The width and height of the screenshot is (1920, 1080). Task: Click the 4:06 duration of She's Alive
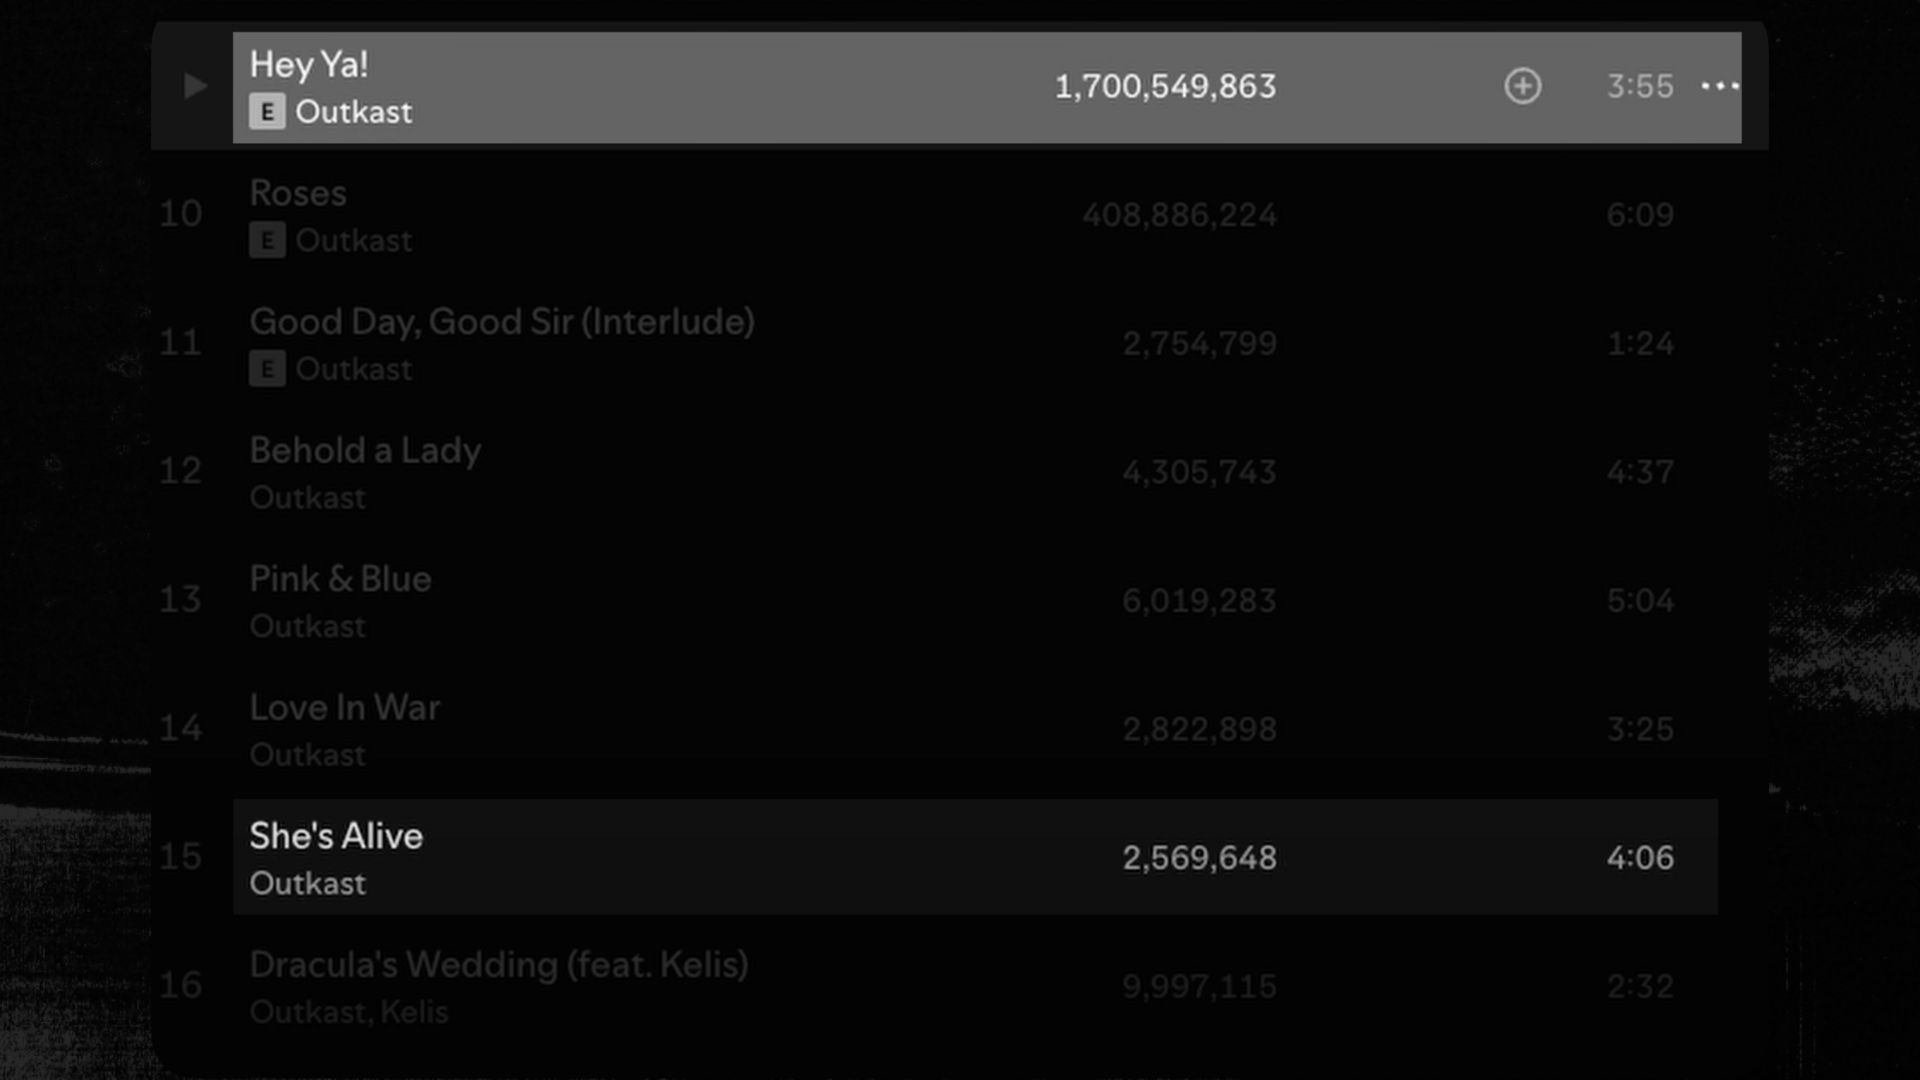(x=1640, y=858)
